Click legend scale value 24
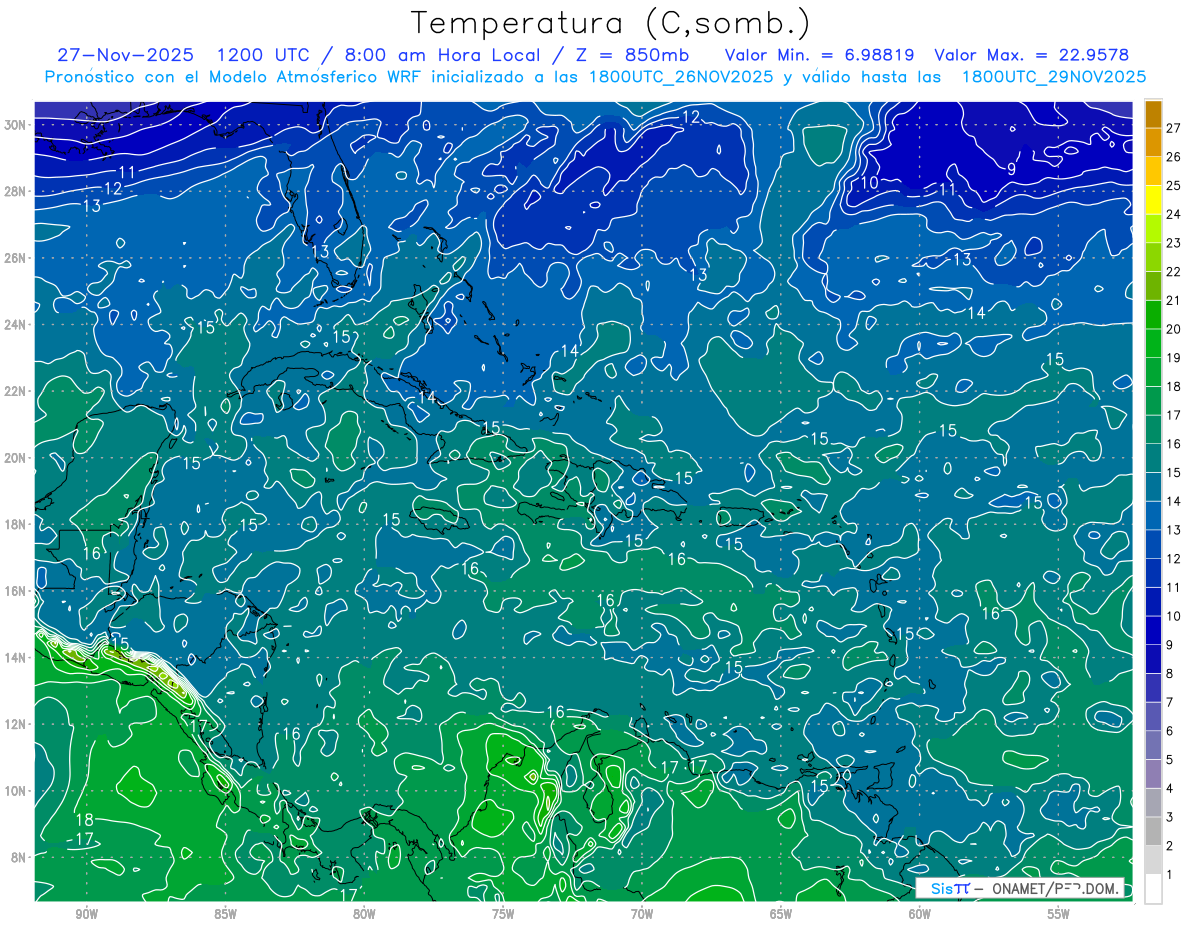 pyautogui.click(x=1175, y=214)
